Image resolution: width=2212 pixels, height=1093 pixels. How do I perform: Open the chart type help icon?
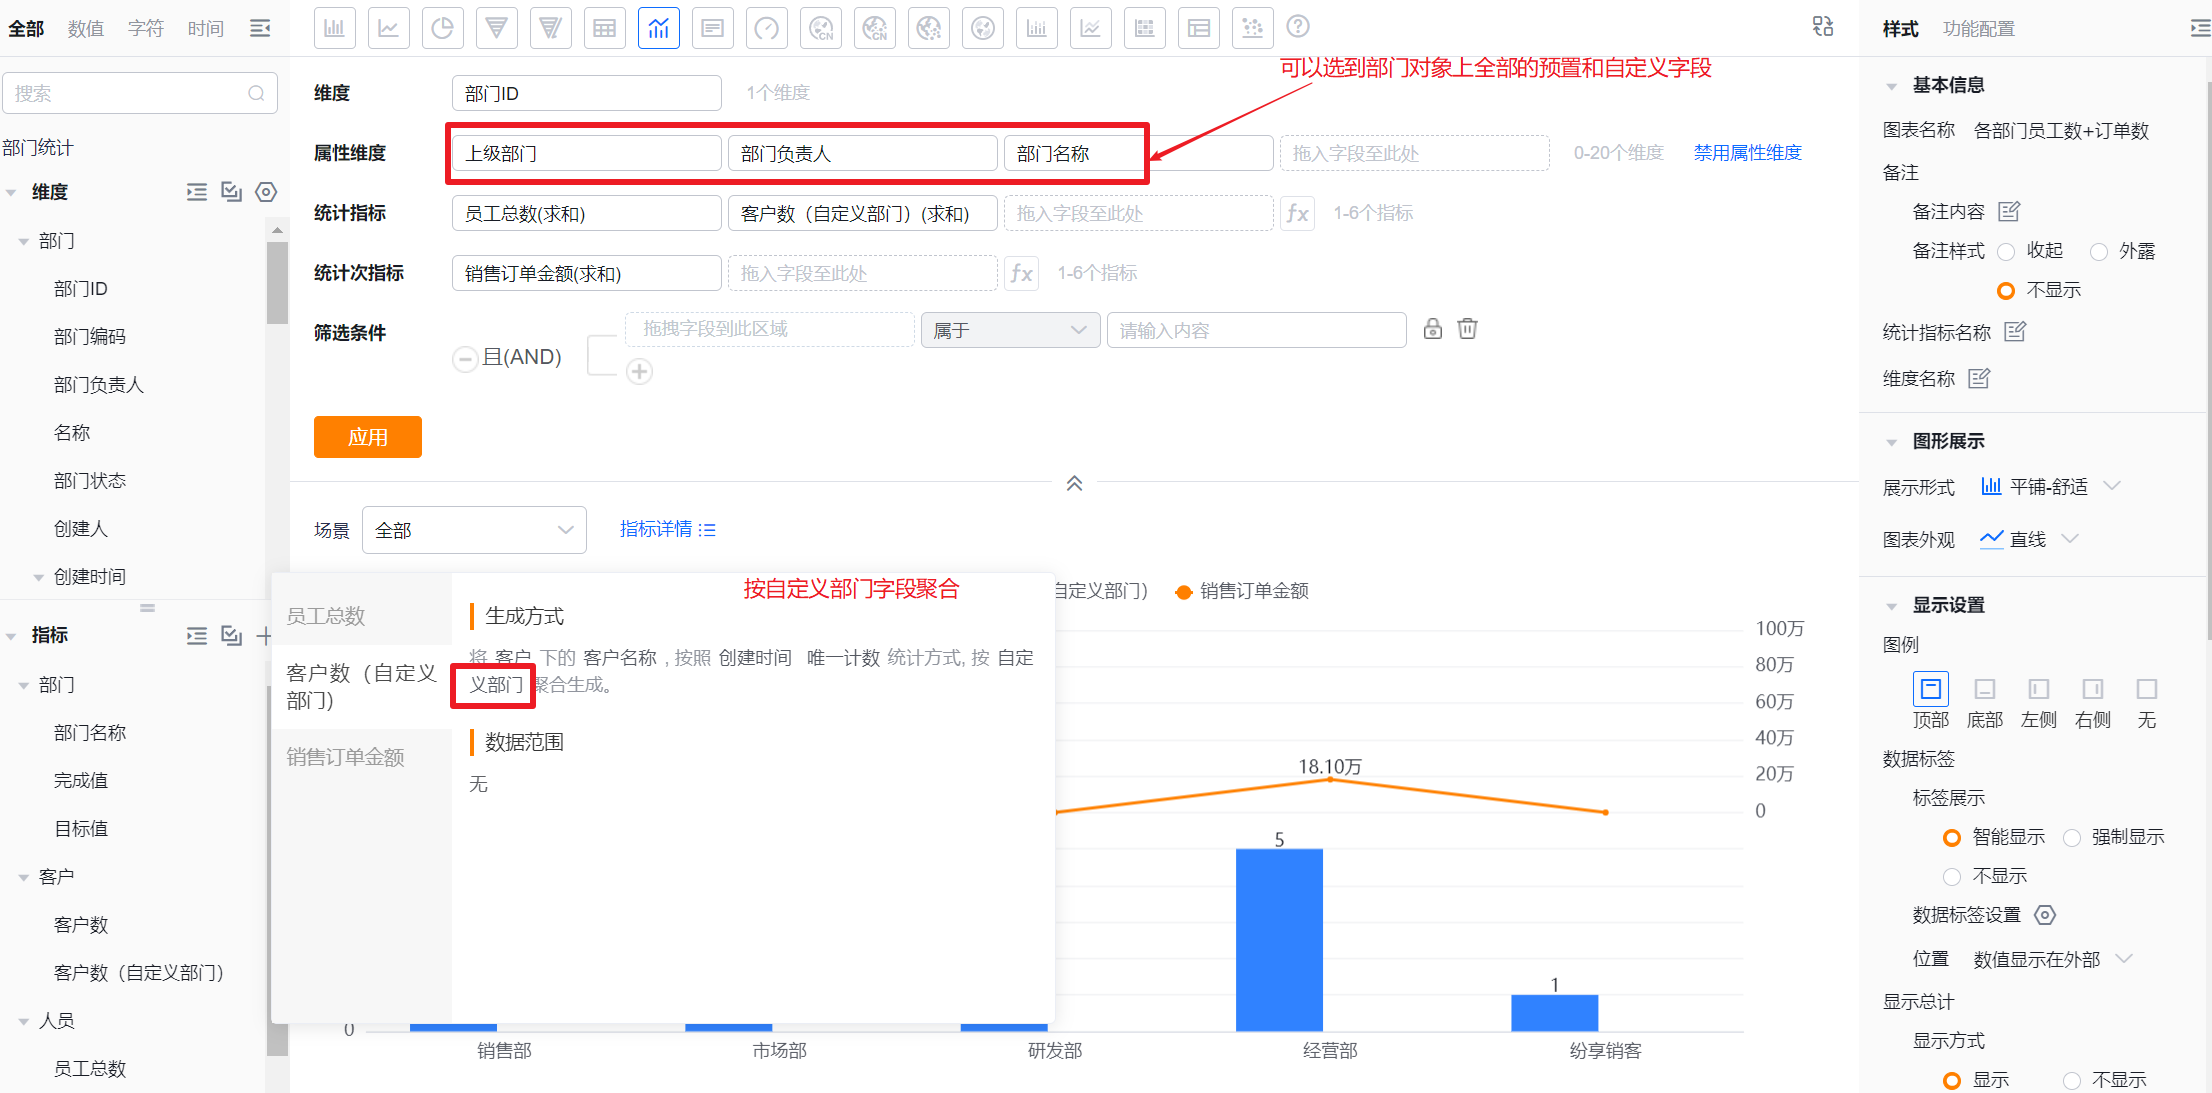[1298, 26]
